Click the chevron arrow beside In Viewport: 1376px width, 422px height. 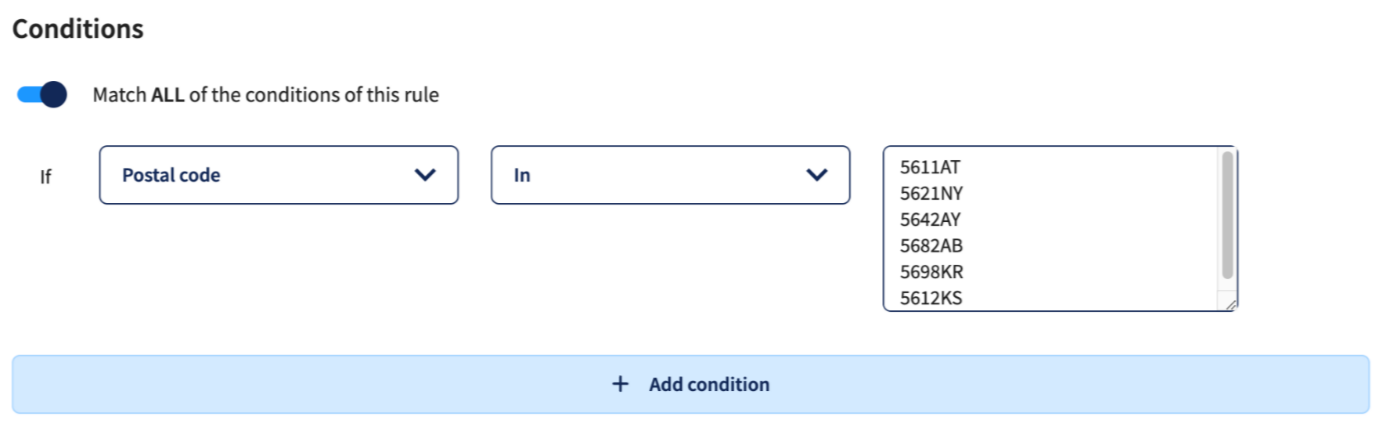(817, 175)
